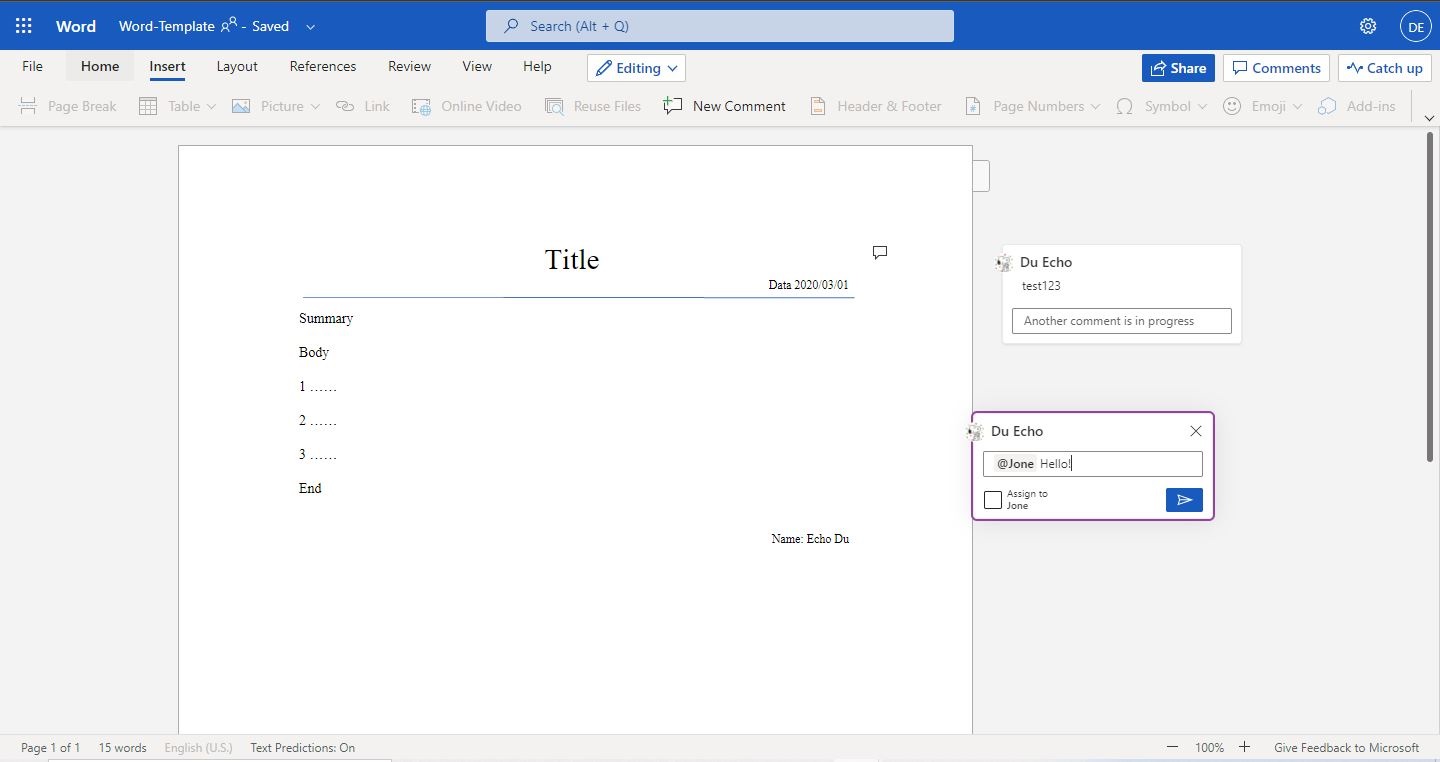Insert a Link from the ribbon
Screen dimensions: 1440x762
click(x=362, y=106)
